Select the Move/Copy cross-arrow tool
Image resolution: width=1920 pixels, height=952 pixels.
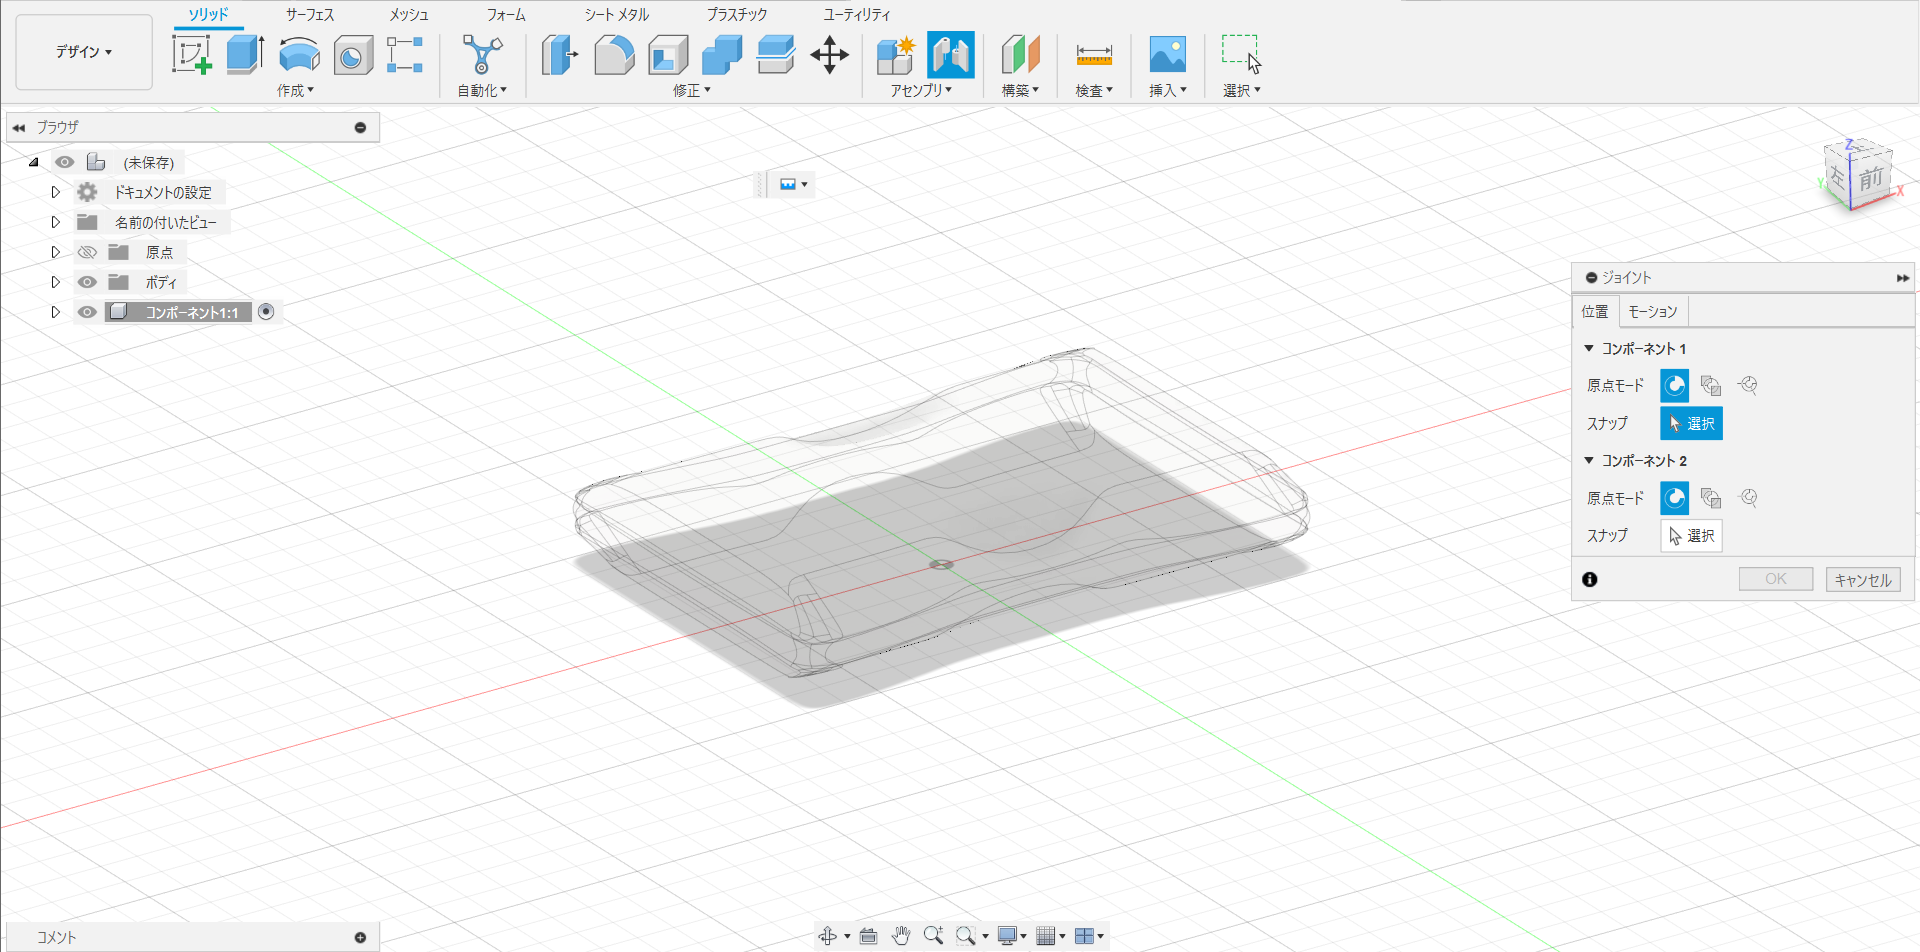tap(829, 54)
